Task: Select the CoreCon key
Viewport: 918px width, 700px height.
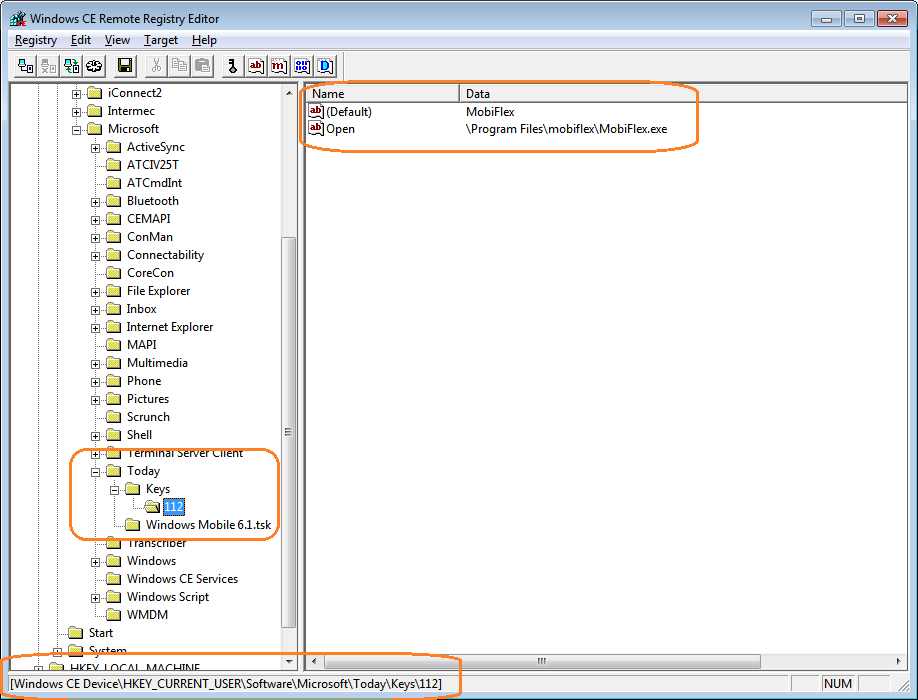Action: pyautogui.click(x=150, y=273)
